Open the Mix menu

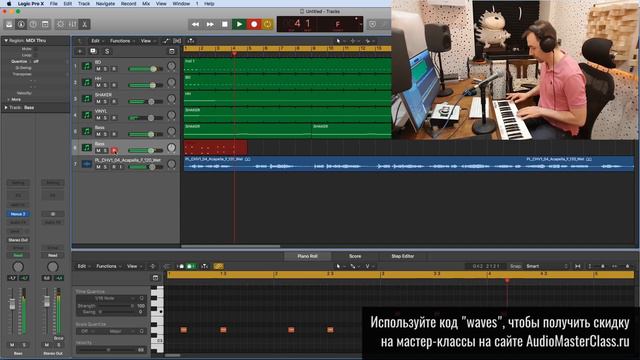click(146, 4)
